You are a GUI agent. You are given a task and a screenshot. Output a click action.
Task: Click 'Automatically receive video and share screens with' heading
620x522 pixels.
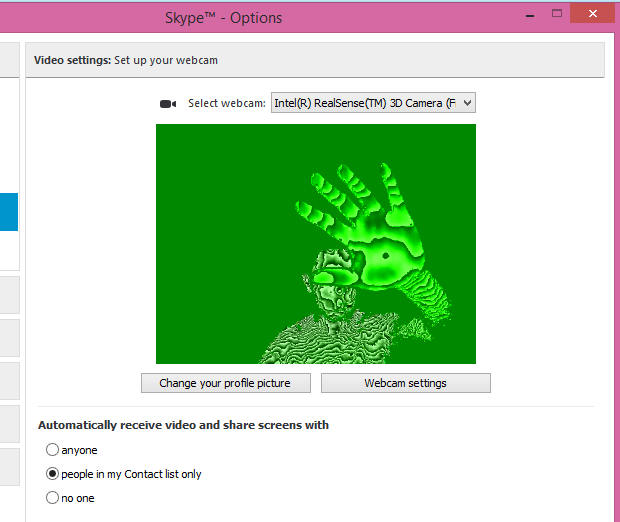(x=183, y=425)
